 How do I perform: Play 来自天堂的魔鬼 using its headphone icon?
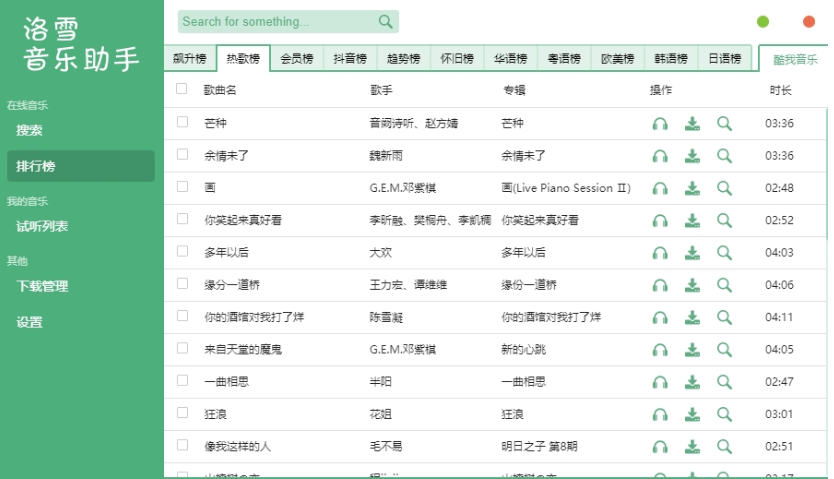[660, 350]
